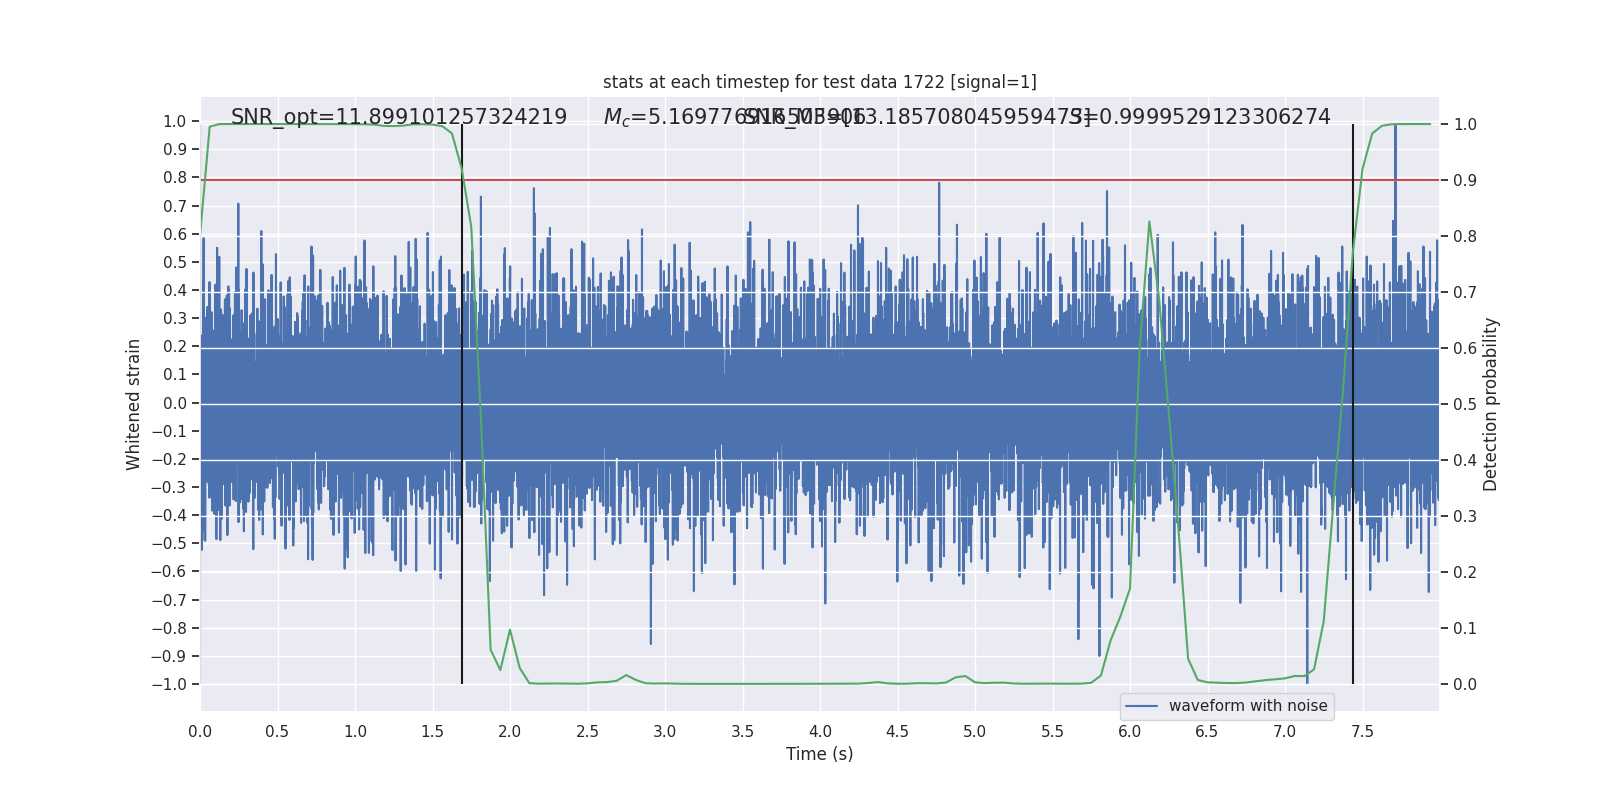Click the green probability curve peak near 6.1 s
This screenshot has height=800, width=1600.
1149,222
